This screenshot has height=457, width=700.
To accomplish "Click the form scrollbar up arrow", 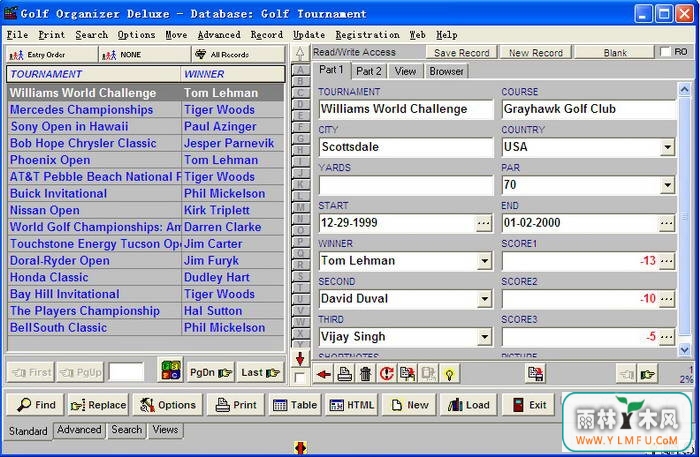I will [684, 90].
